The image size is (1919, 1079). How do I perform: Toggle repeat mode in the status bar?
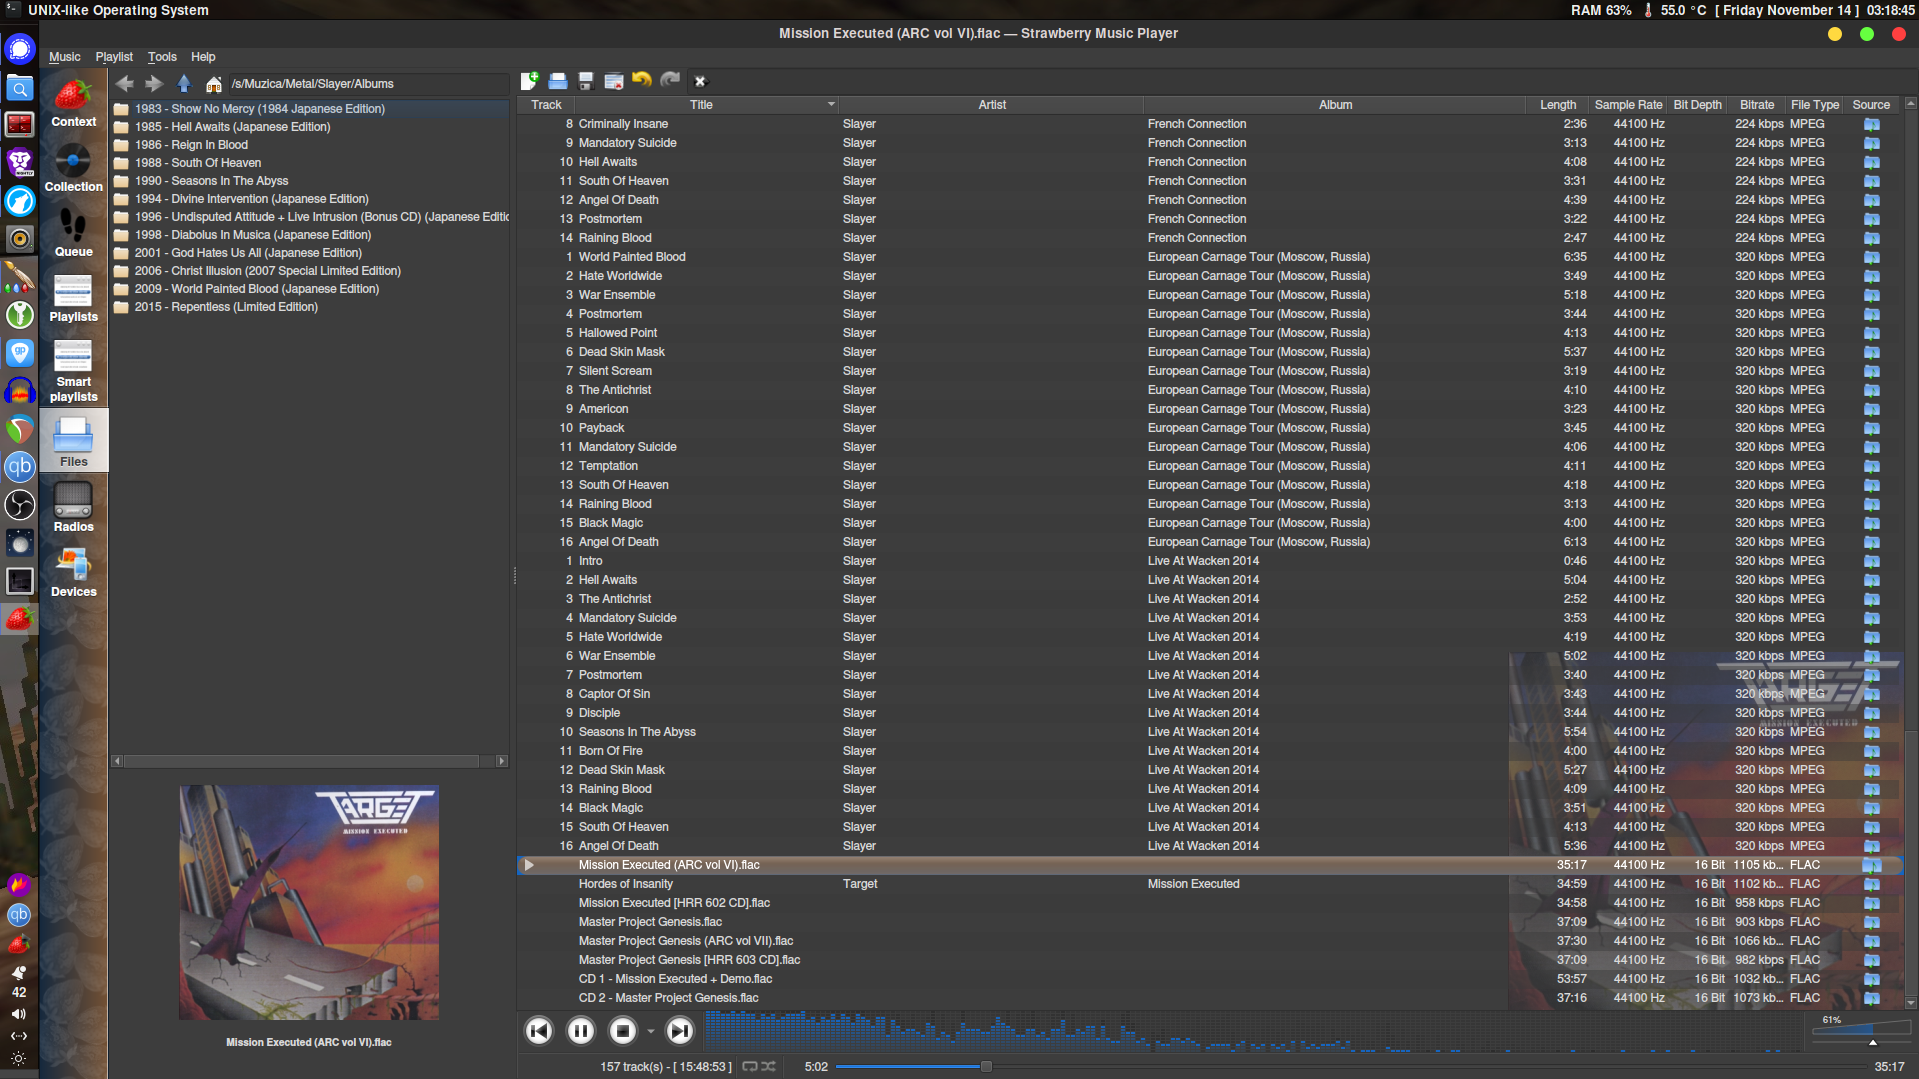click(750, 1067)
